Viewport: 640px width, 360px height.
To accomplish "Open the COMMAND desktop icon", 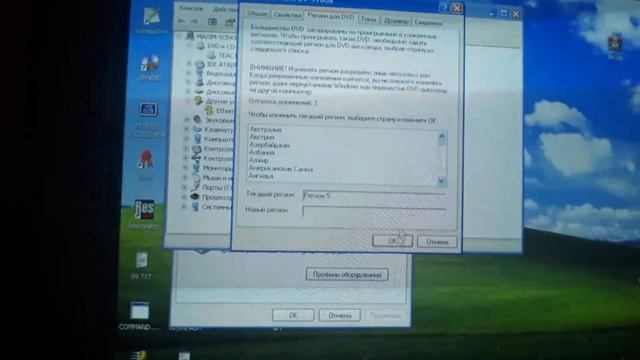I will (139, 316).
